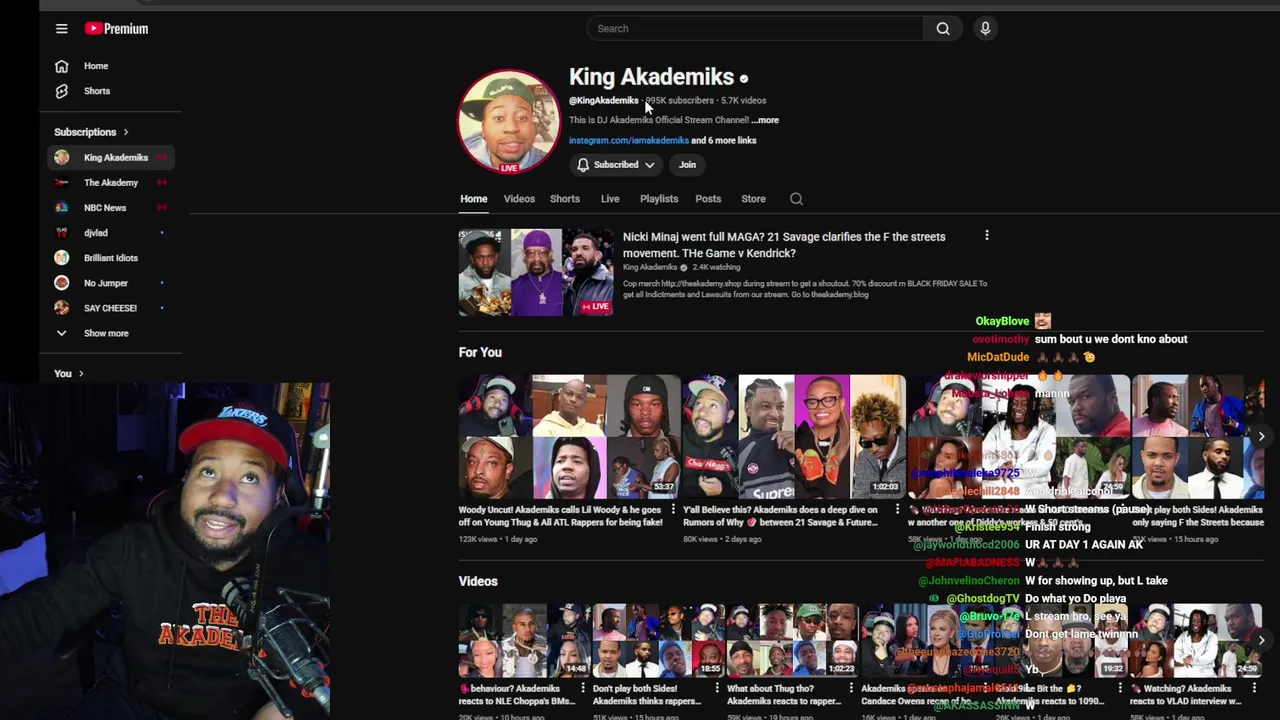Screen dimensions: 1280x720
Task: Open live stream title Nicki Minaj MAGA
Action: click(784, 245)
